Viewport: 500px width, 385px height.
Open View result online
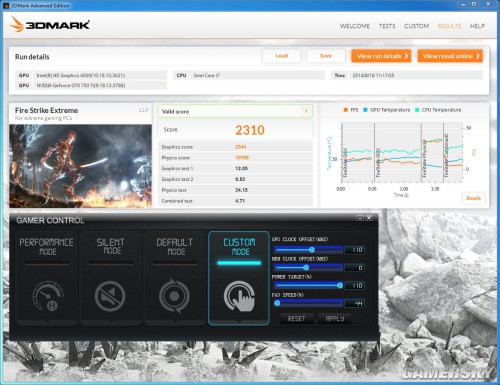[450, 56]
